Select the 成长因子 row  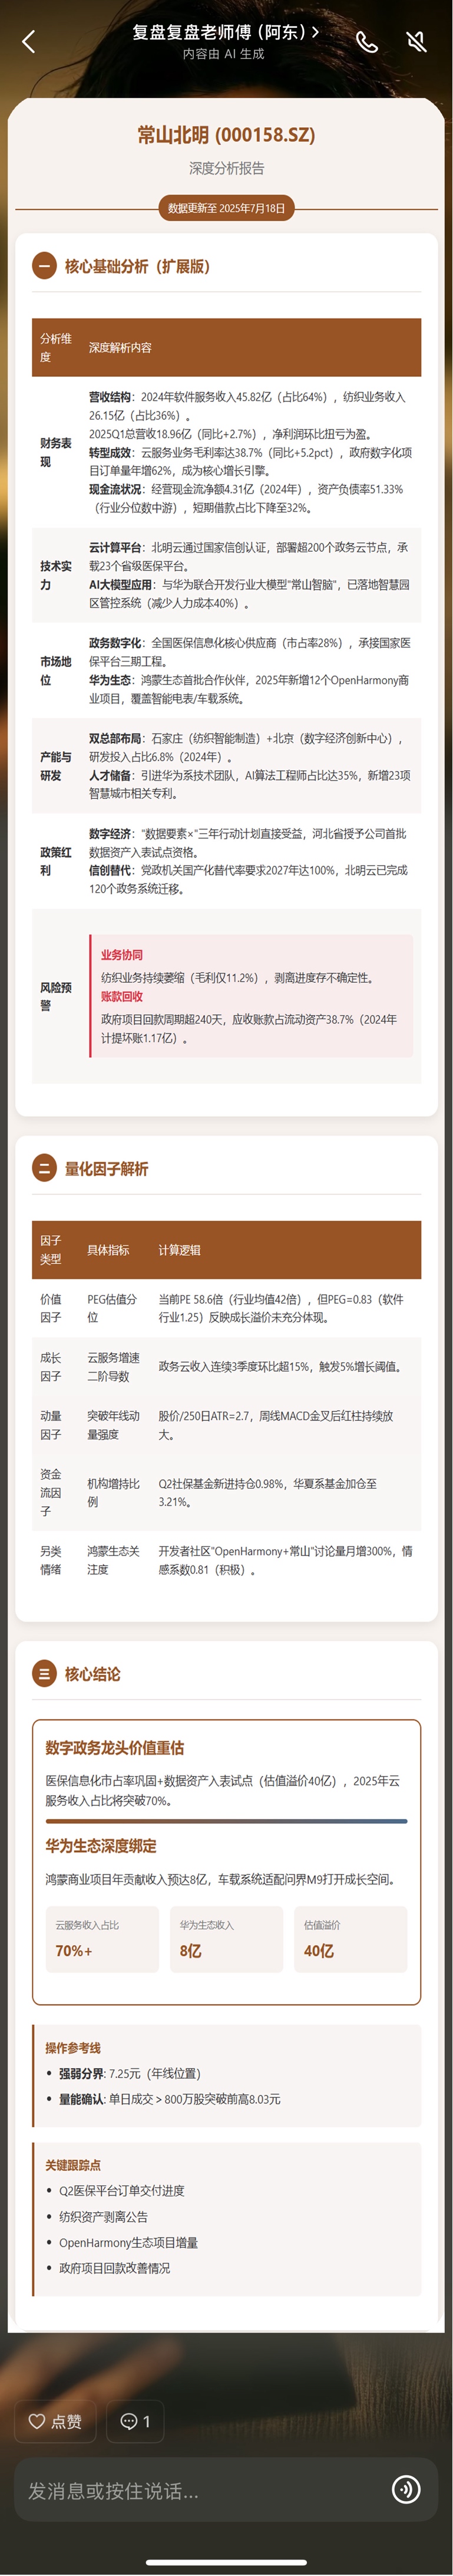pyautogui.click(x=226, y=1366)
